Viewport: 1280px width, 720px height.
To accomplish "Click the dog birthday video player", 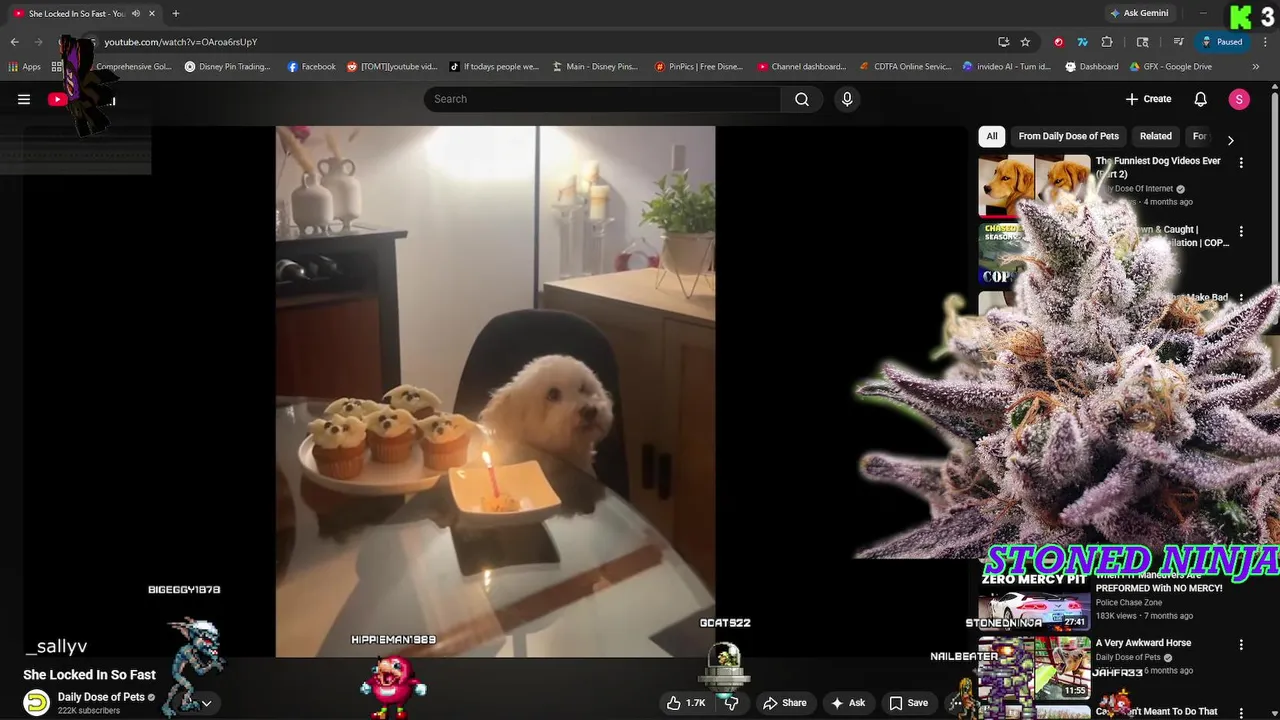I will point(495,391).
